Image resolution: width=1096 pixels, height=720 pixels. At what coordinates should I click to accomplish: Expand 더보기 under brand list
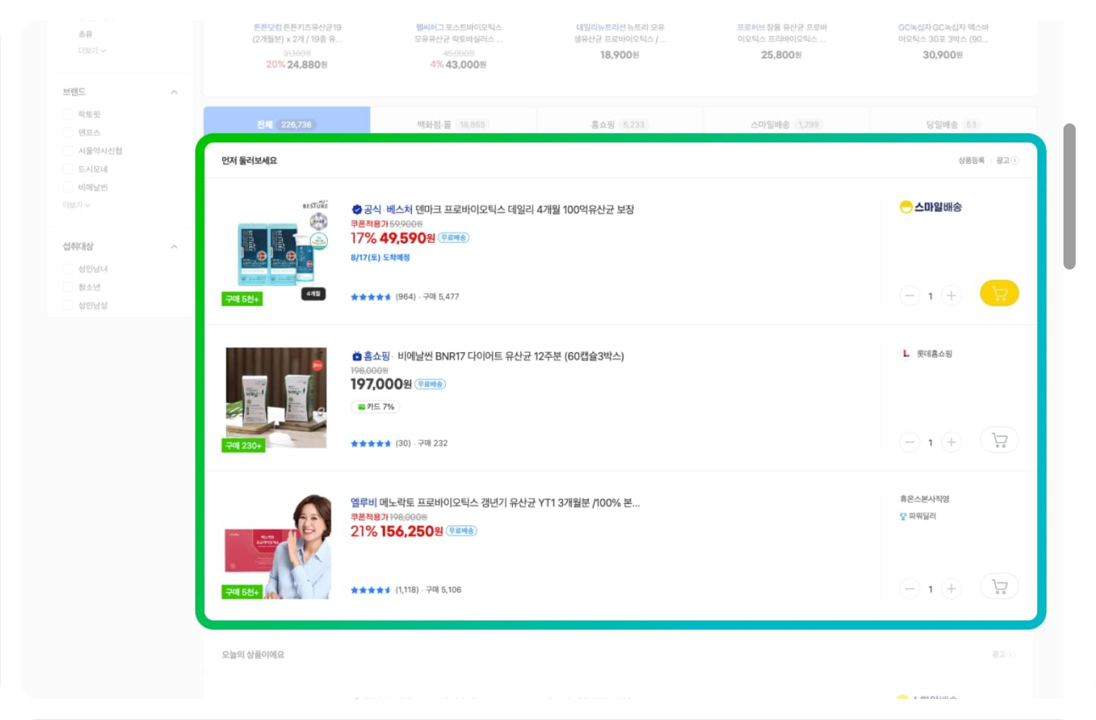tap(76, 206)
